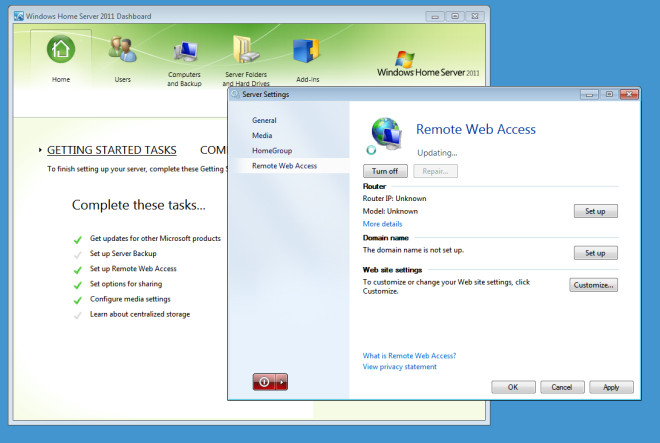Open Learn about centralized storage task
This screenshot has height=443, width=660.
click(140, 314)
